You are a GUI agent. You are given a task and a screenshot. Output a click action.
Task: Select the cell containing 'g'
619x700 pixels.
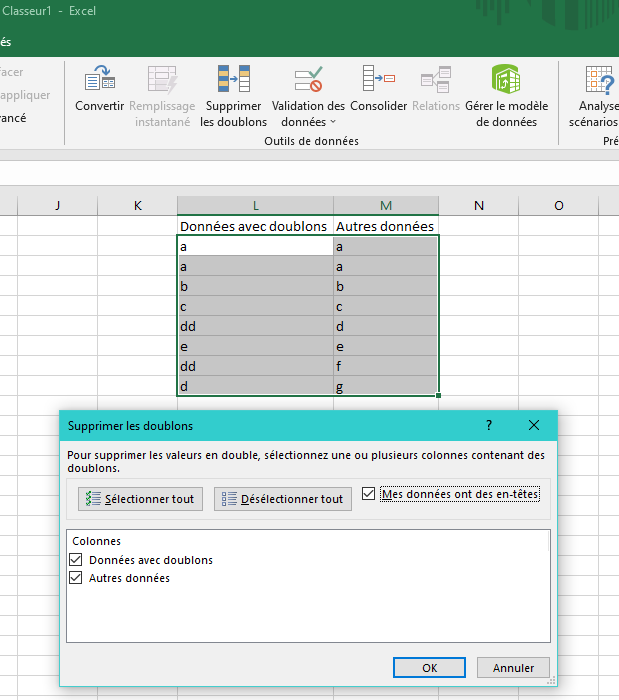tap(386, 386)
